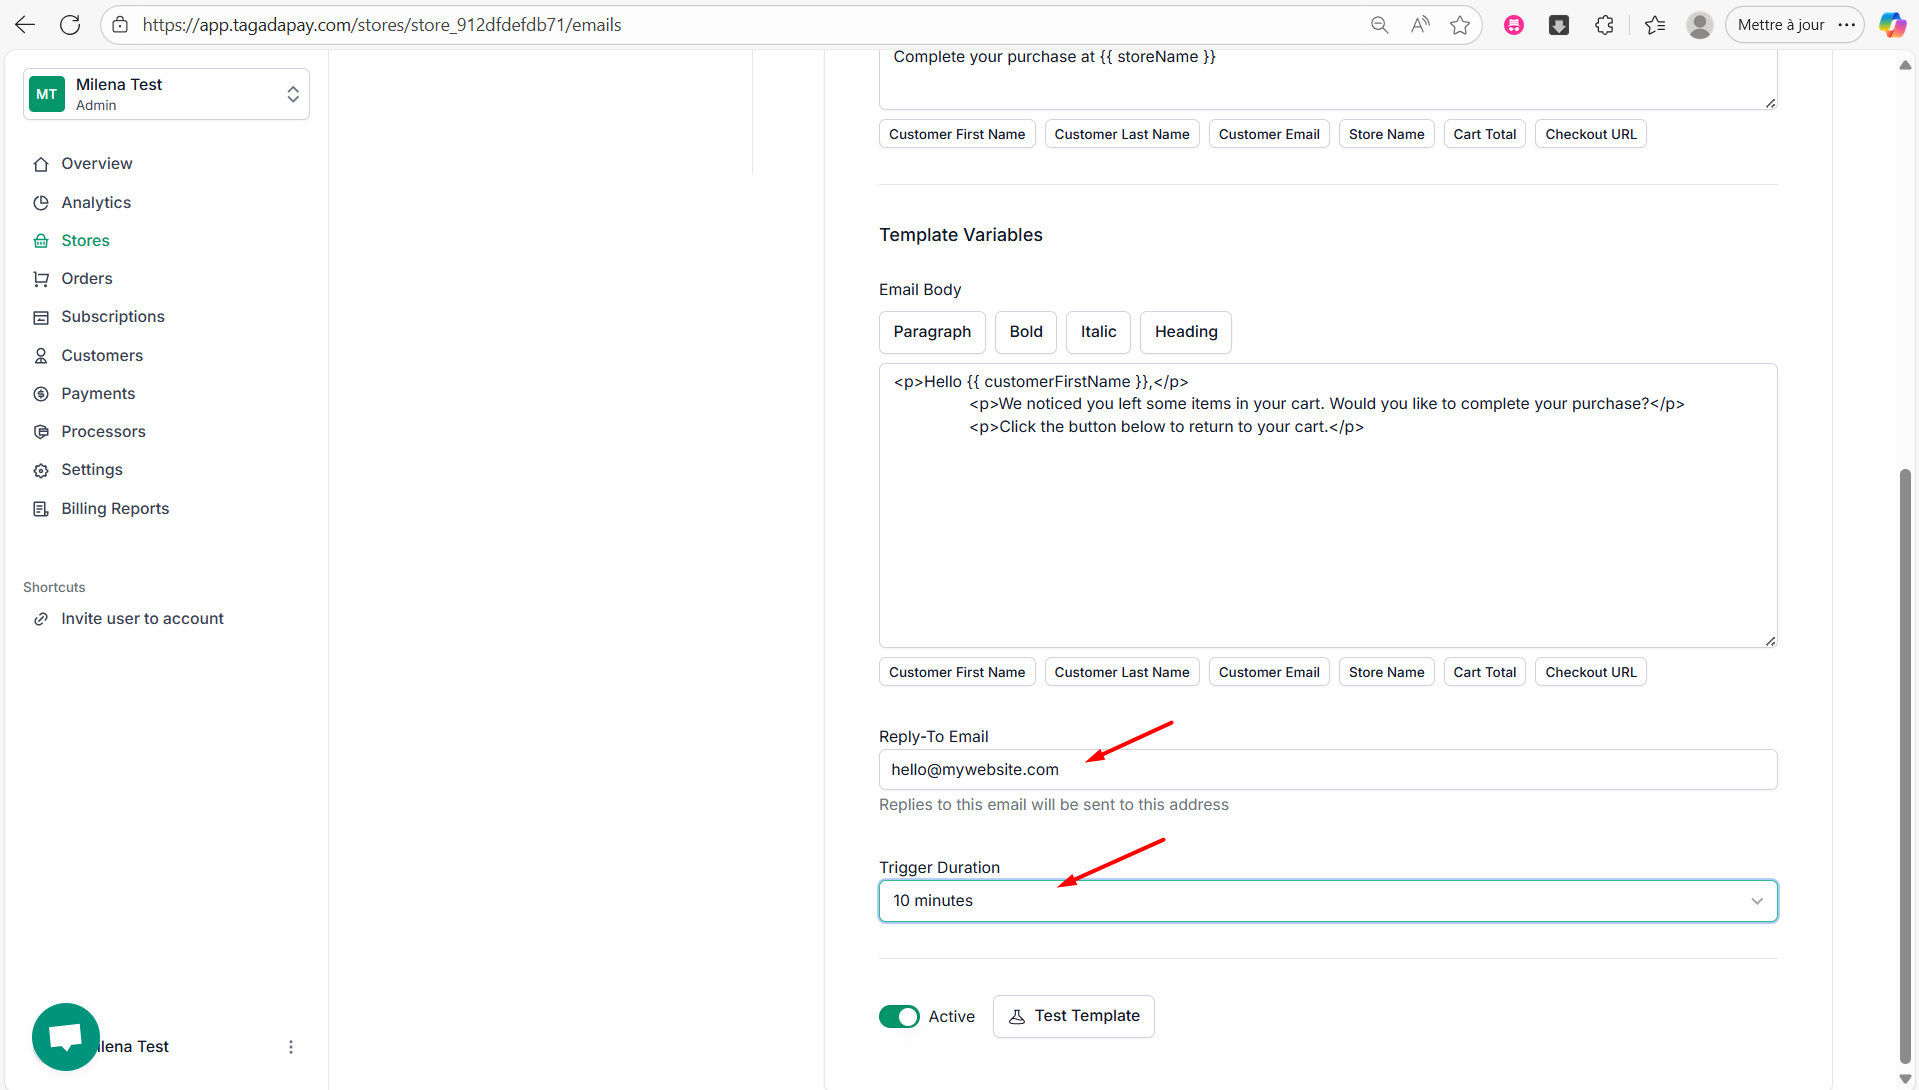Click the favorites star icon in address bar

[1460, 25]
